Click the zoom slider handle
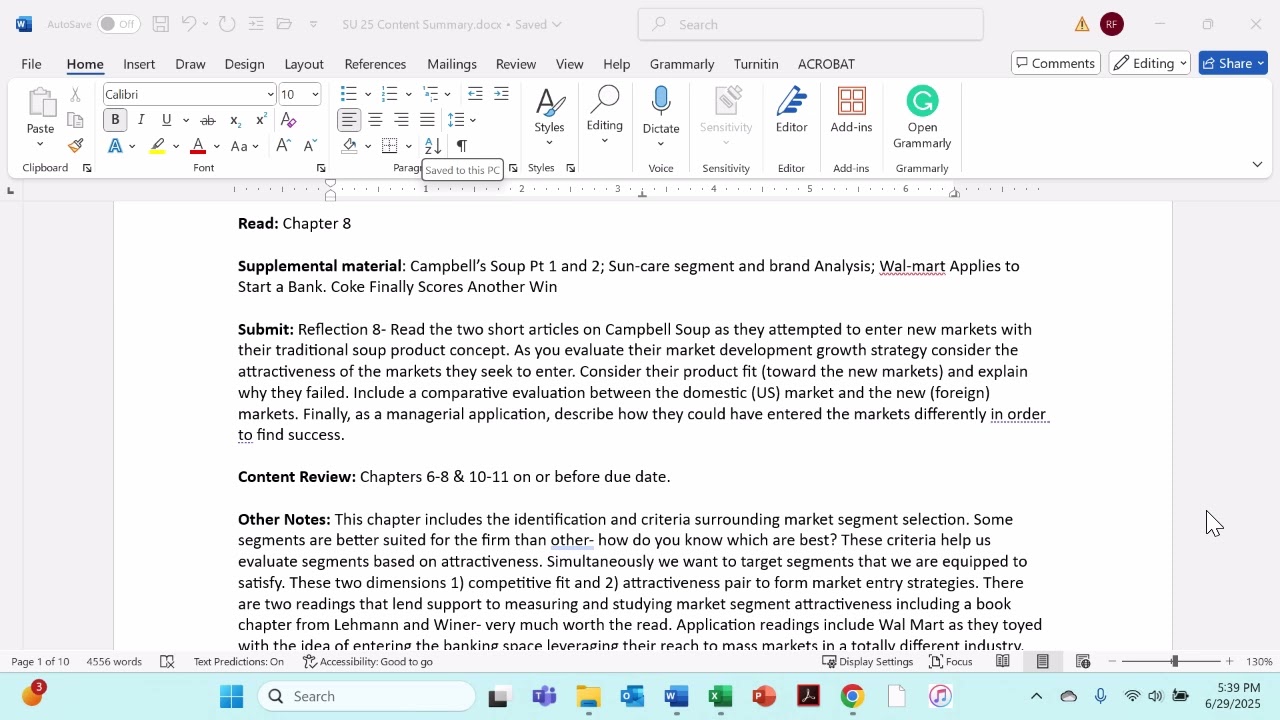 1175,661
